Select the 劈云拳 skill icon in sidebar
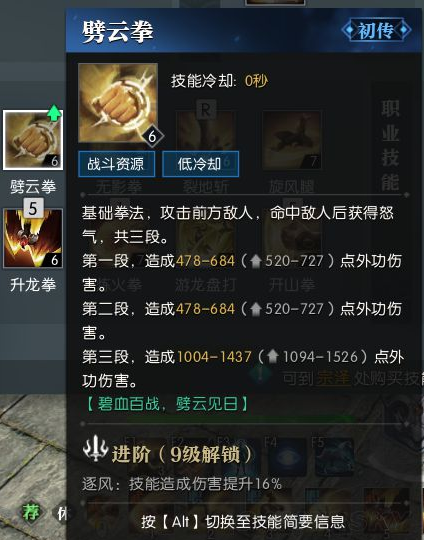The height and width of the screenshot is (540, 424). [x=33, y=140]
